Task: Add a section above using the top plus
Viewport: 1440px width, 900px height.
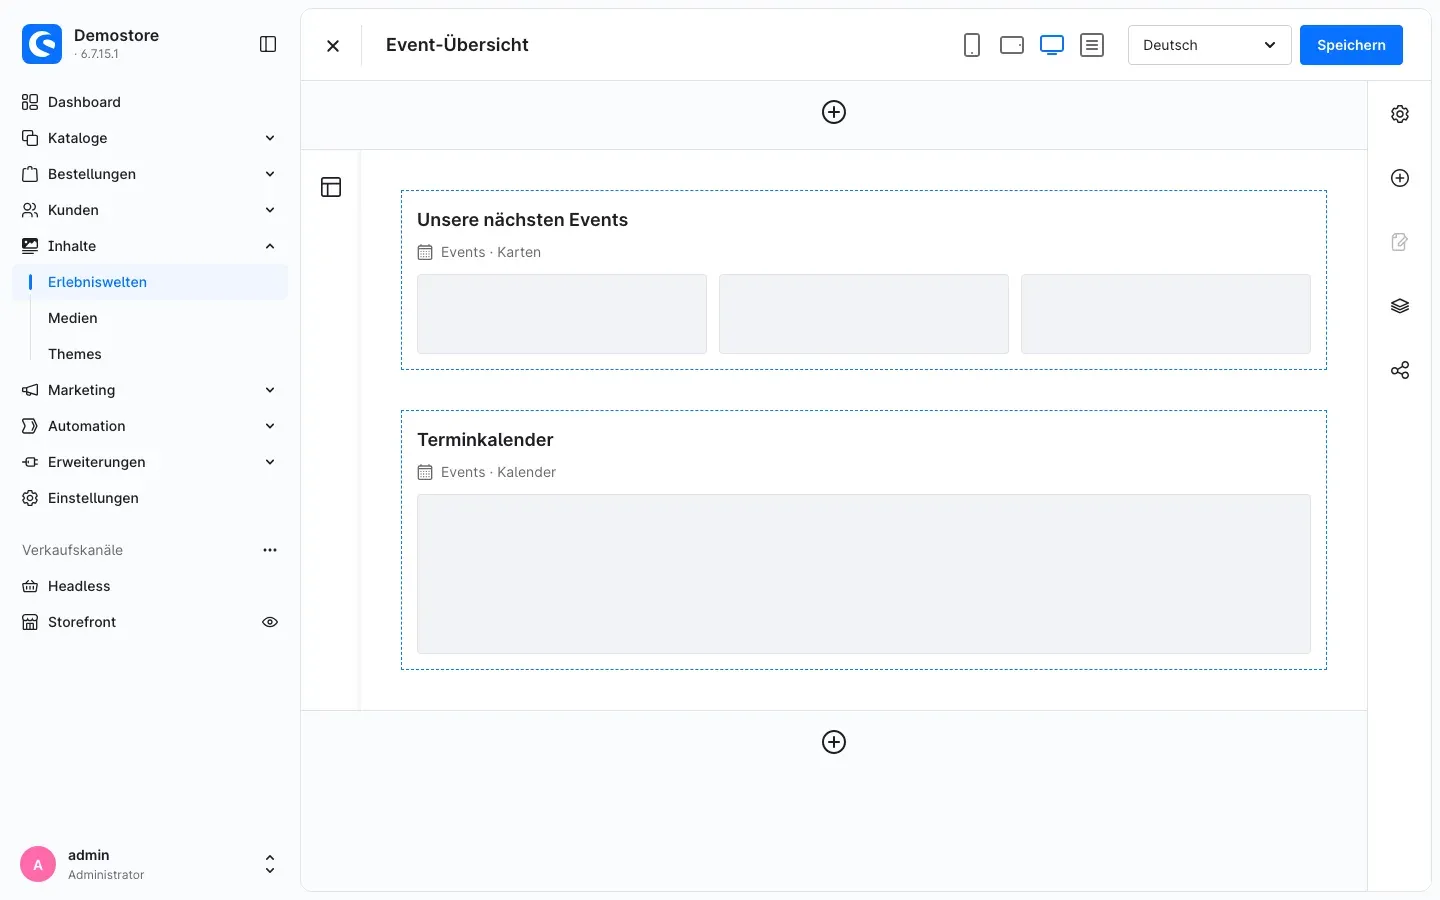Action: (x=834, y=112)
